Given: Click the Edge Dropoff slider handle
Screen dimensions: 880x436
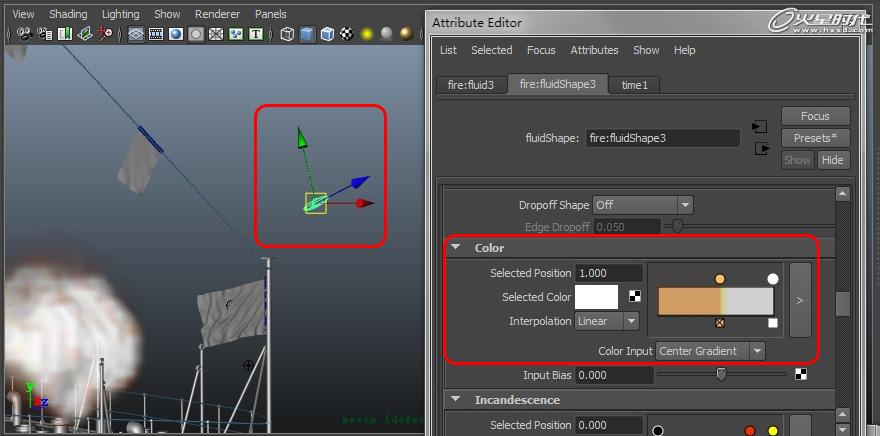Looking at the screenshot, I should pyautogui.click(x=677, y=227).
